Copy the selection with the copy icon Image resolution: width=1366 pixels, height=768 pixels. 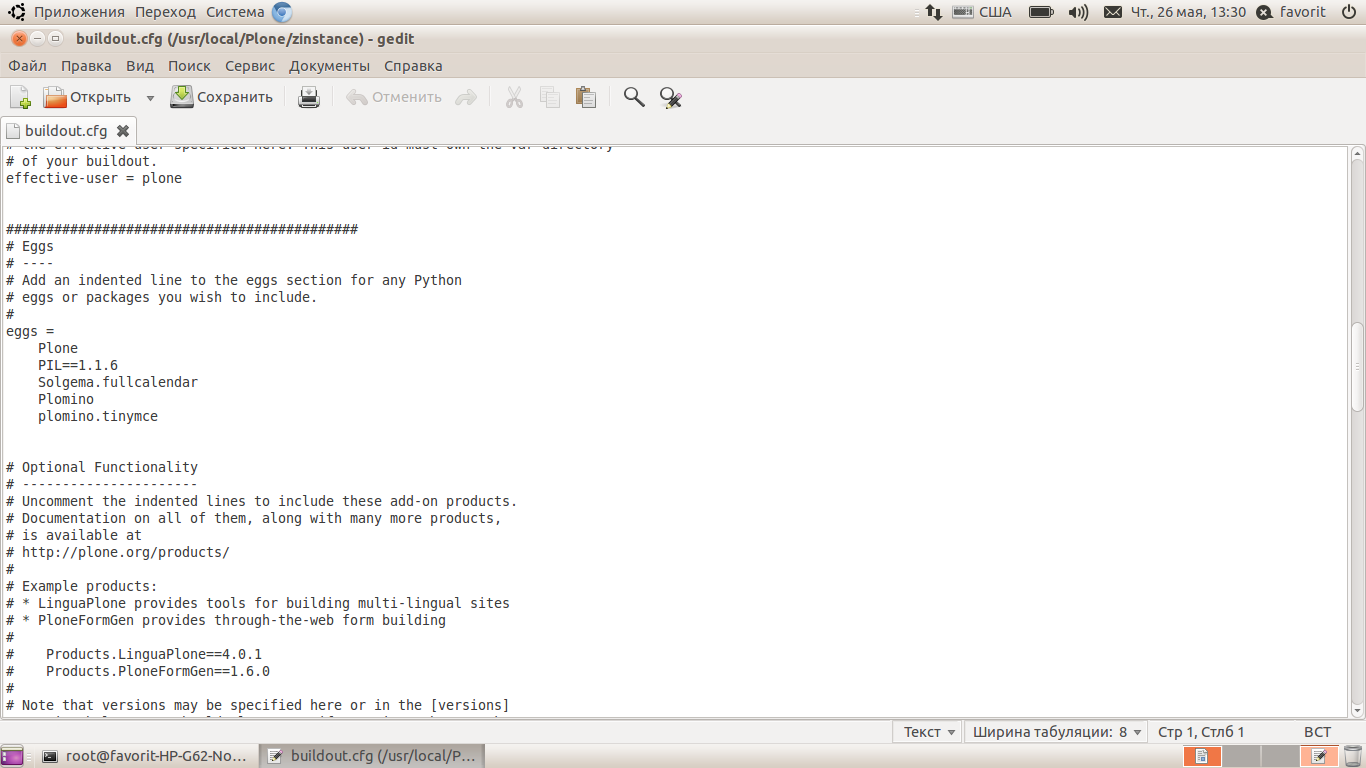click(x=549, y=97)
